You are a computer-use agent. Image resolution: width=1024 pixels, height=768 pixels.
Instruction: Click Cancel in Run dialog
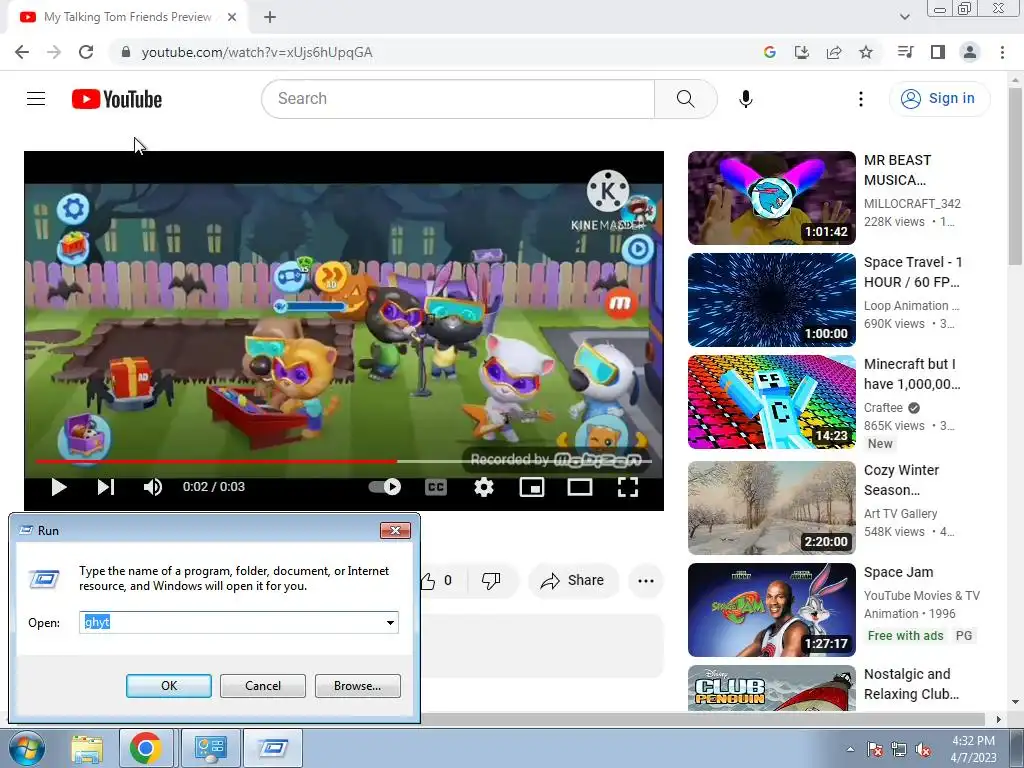pyautogui.click(x=263, y=686)
